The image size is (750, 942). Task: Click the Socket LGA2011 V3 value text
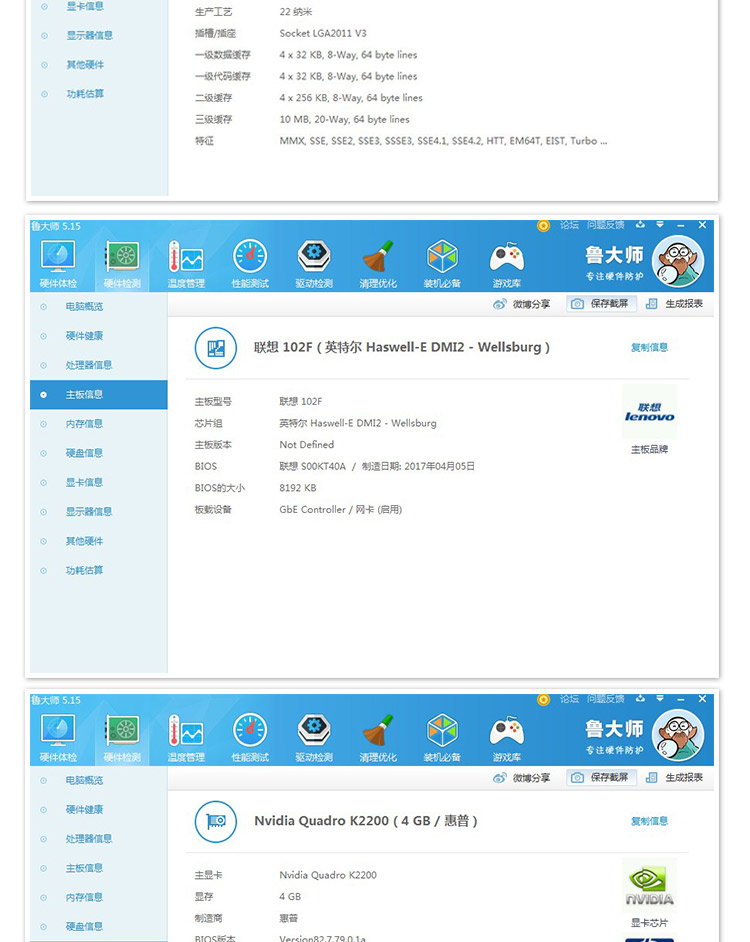pos(323,34)
